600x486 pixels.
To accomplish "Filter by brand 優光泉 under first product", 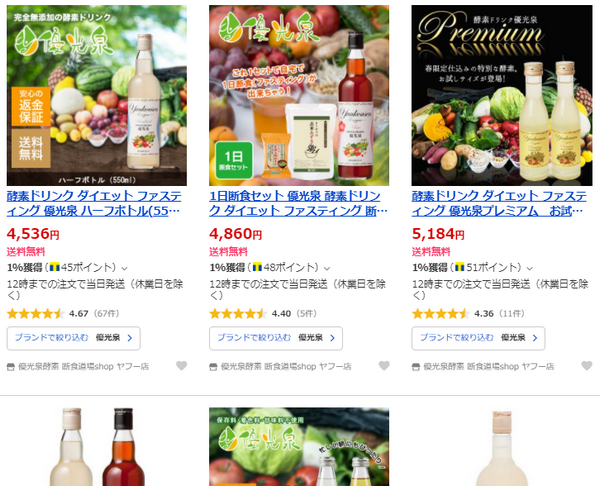I will (x=73, y=338).
